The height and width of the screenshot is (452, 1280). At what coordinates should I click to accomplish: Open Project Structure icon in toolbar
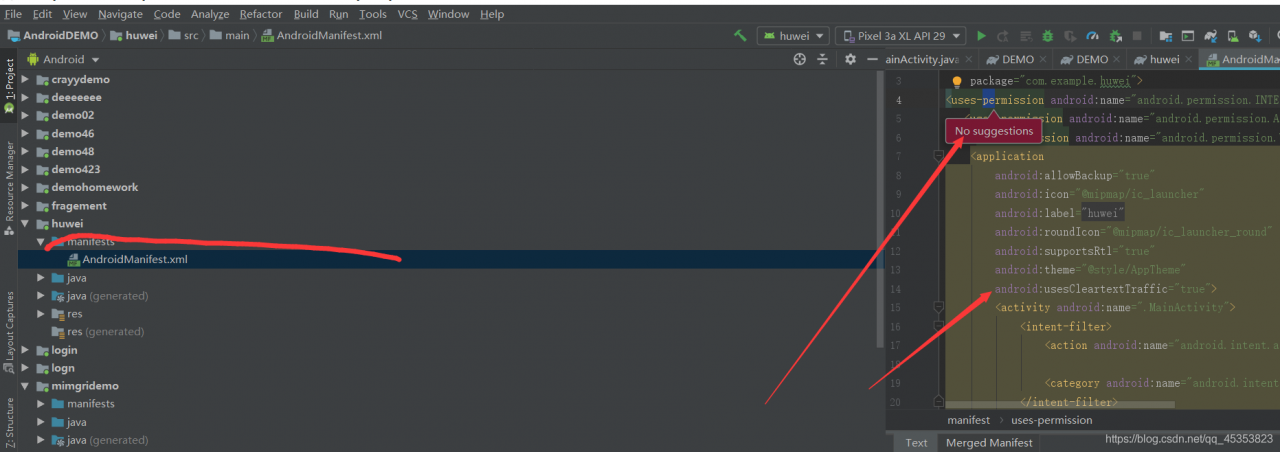click(1165, 36)
